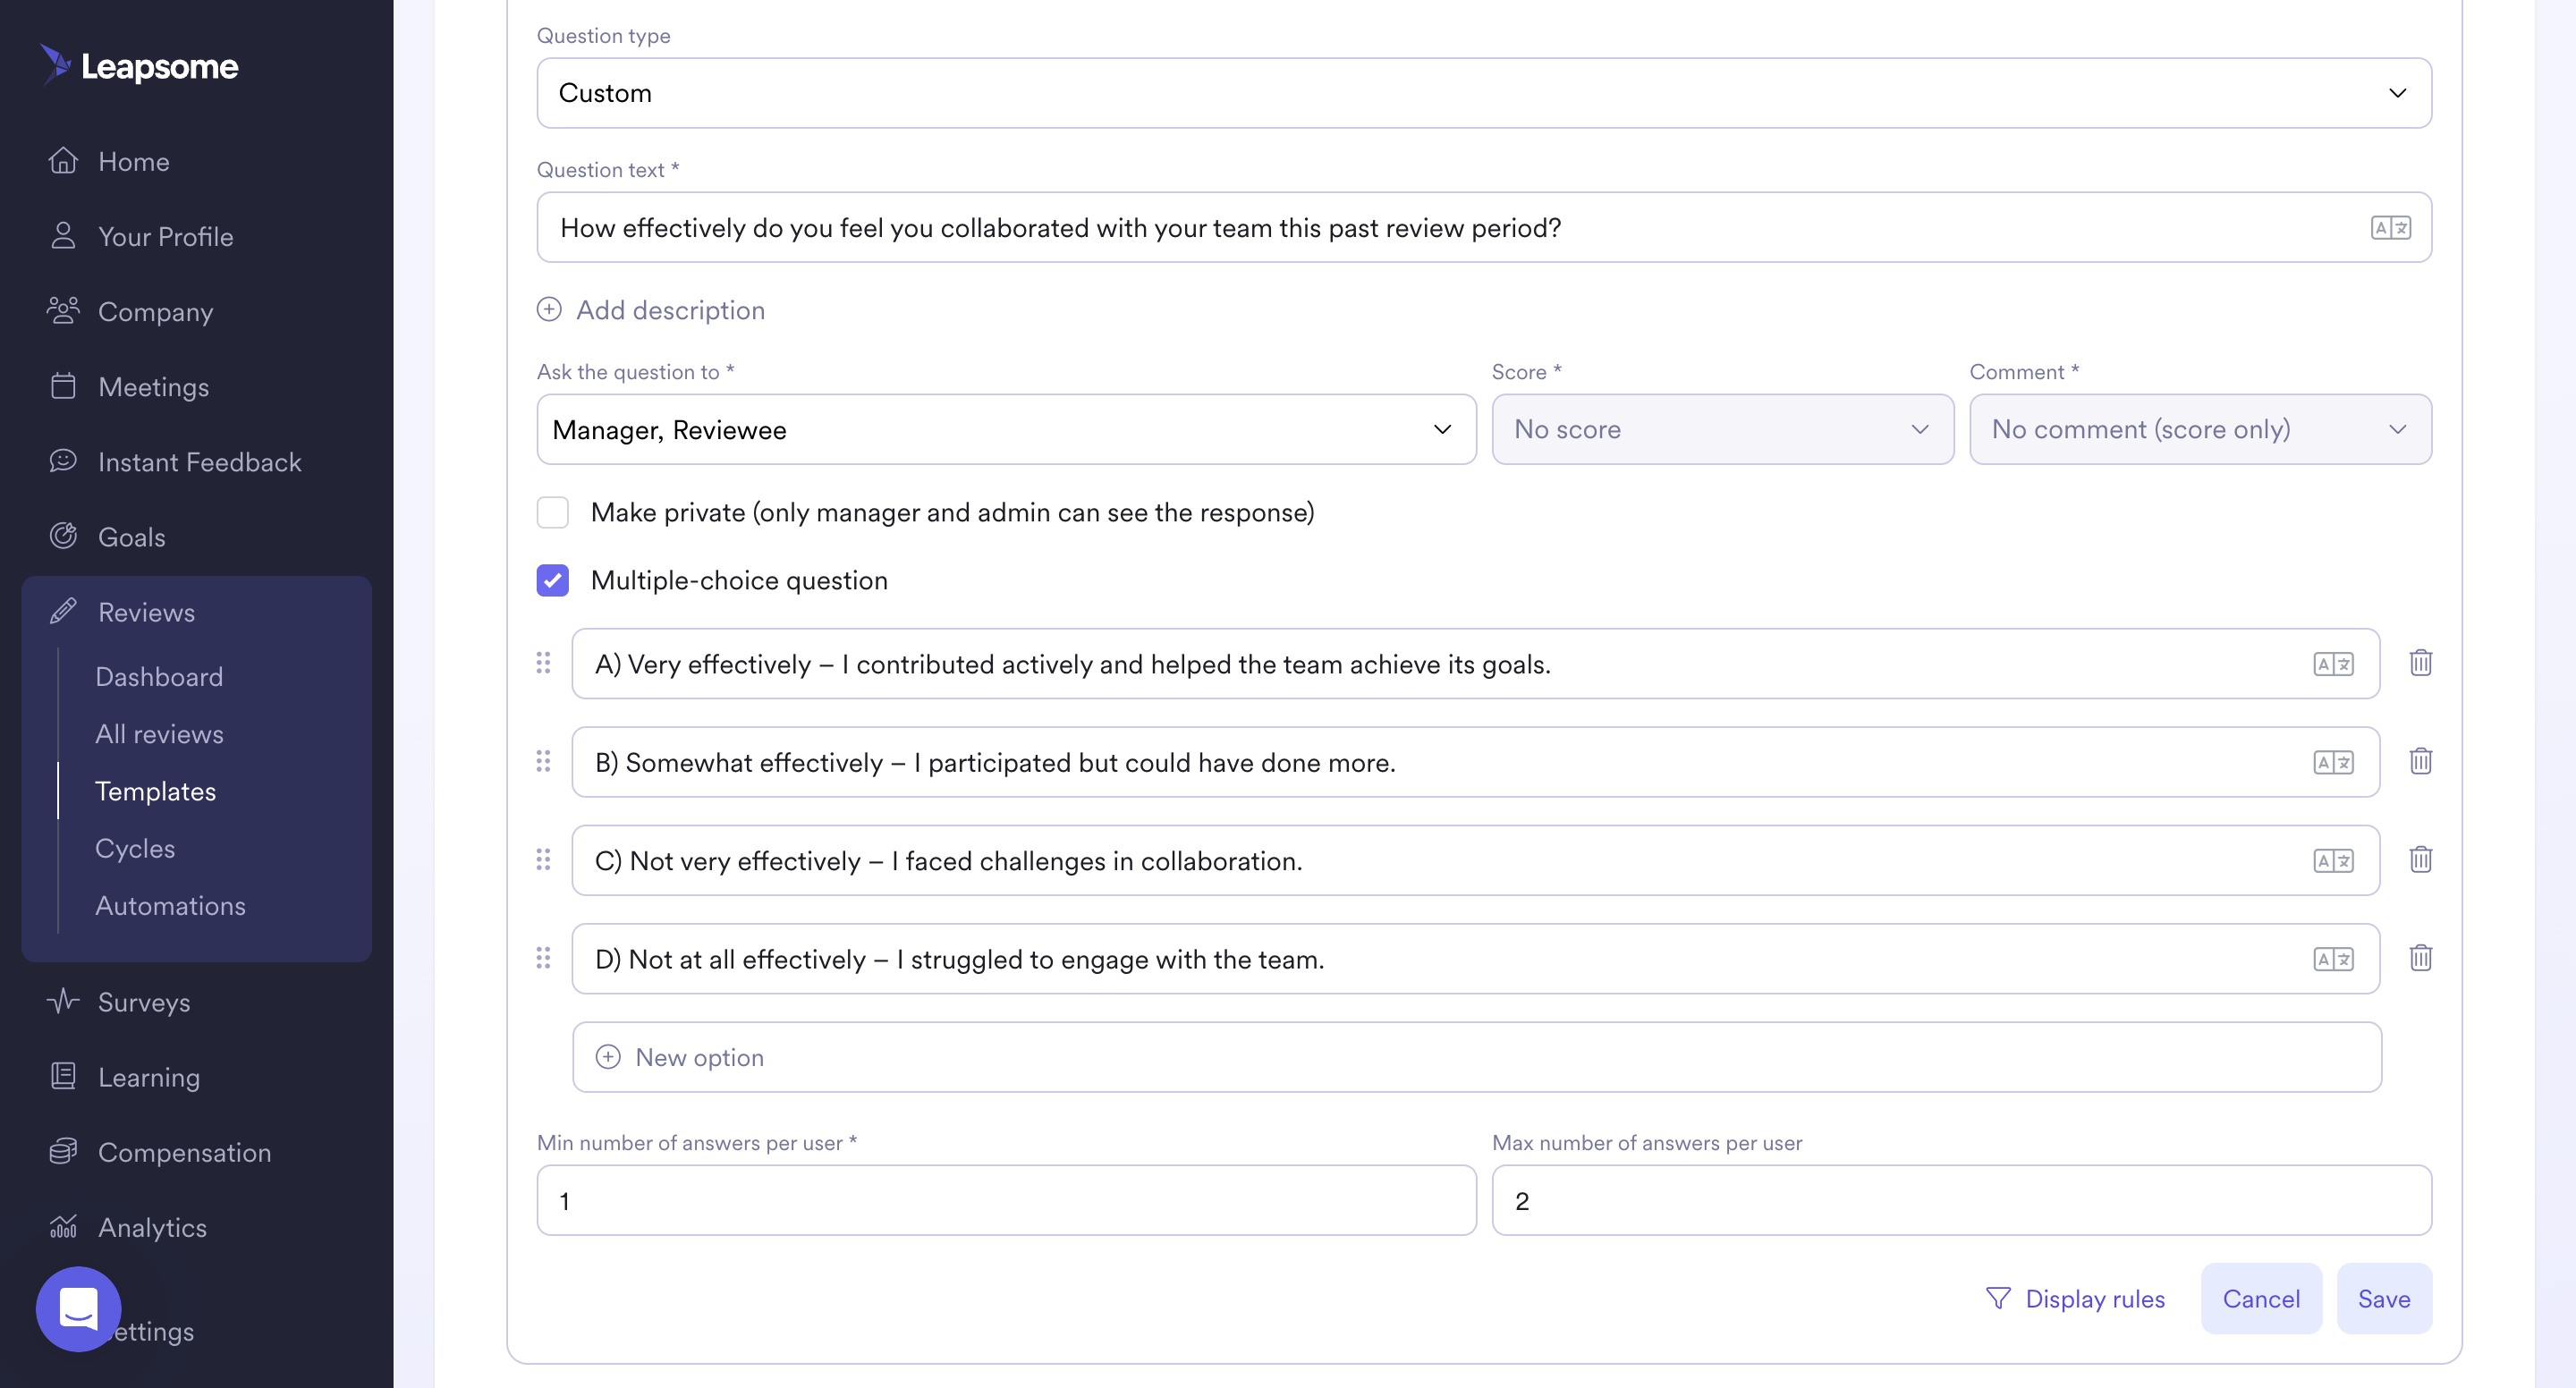Click option D text field
The width and height of the screenshot is (2576, 1388).
point(1475,958)
